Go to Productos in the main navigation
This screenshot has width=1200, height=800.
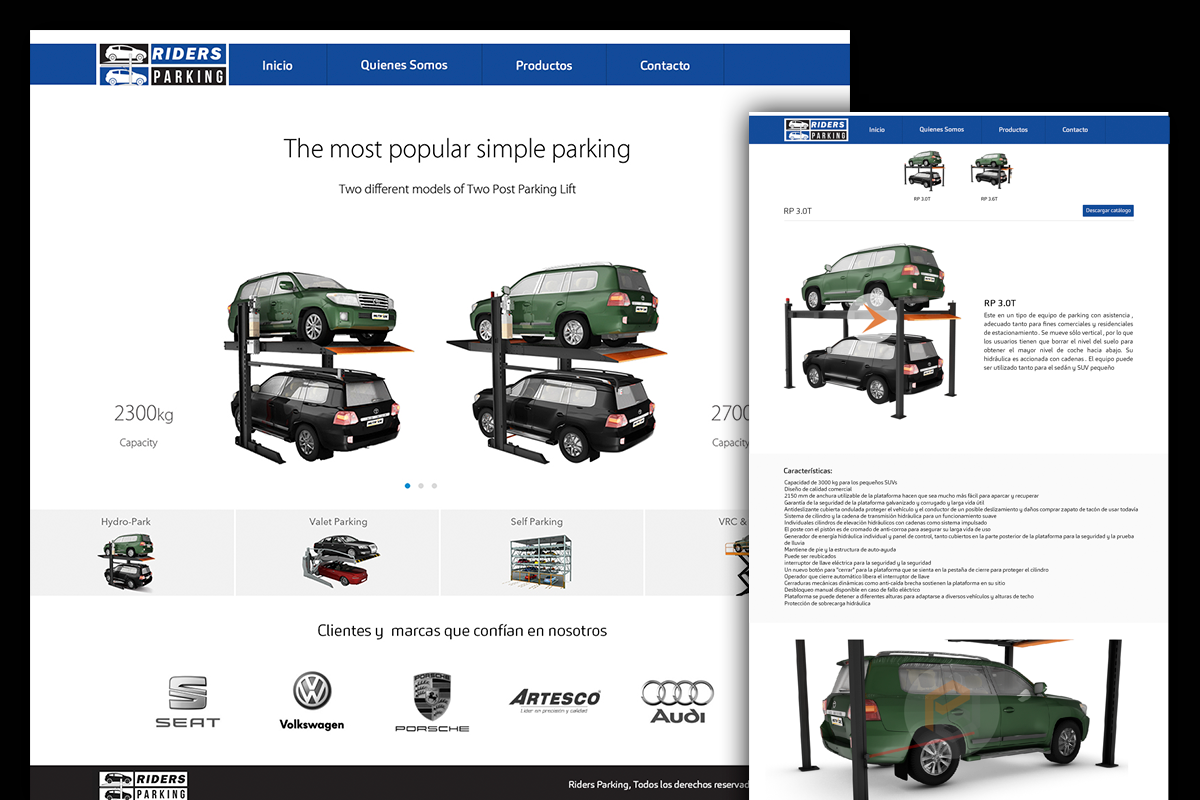[x=544, y=65]
